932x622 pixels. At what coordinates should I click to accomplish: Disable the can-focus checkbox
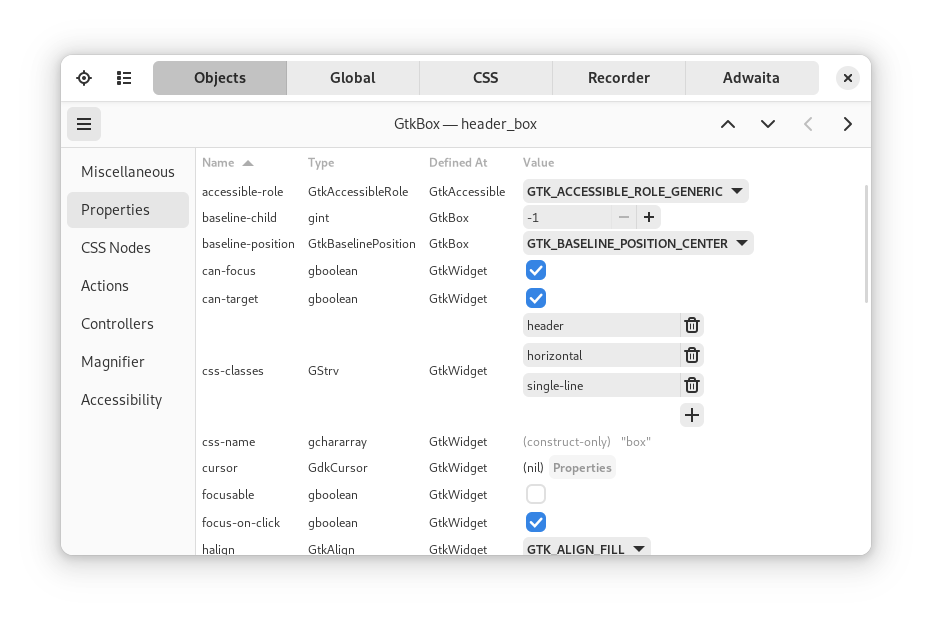coord(536,270)
